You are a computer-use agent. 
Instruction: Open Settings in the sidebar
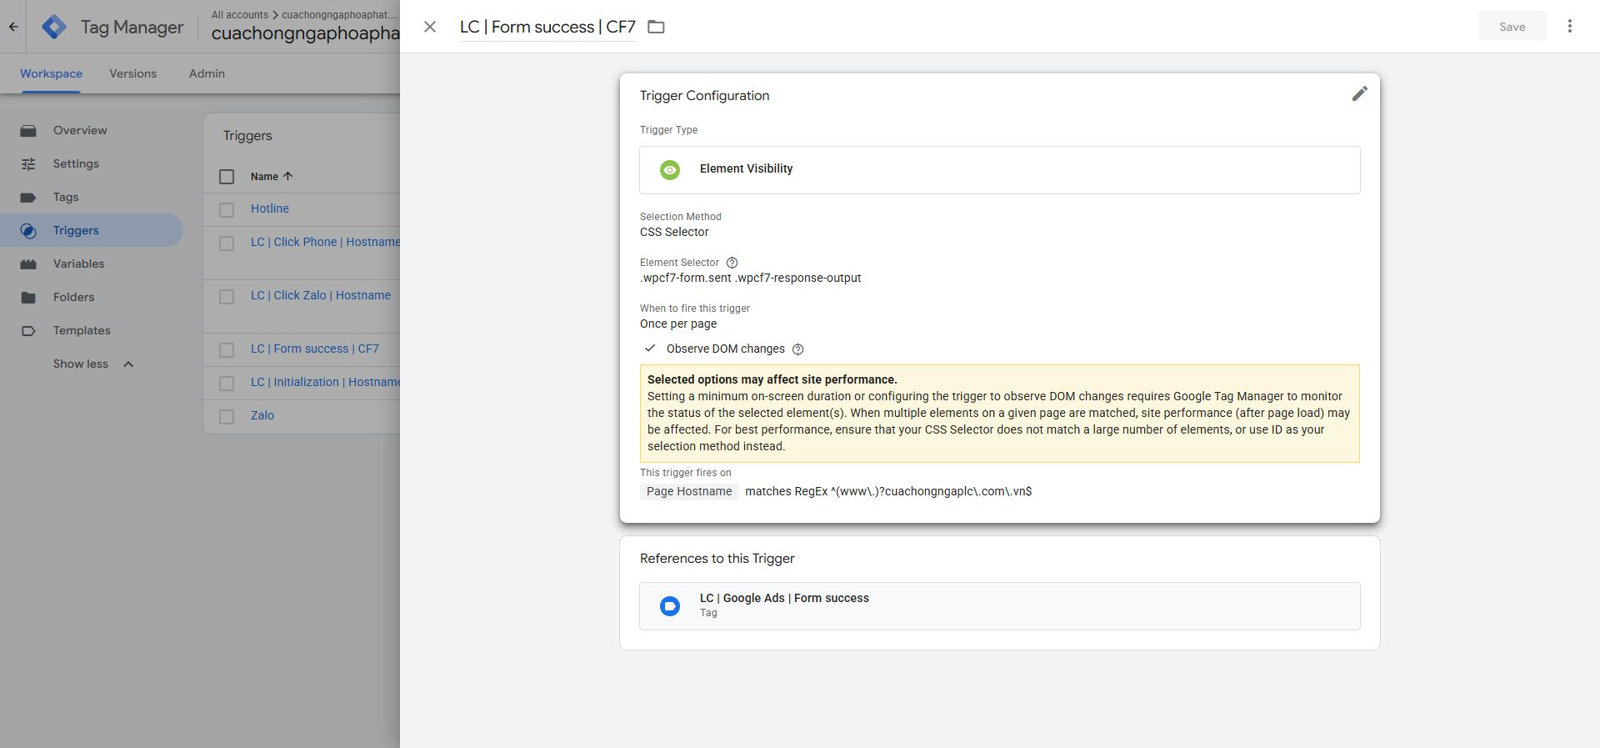coord(76,164)
